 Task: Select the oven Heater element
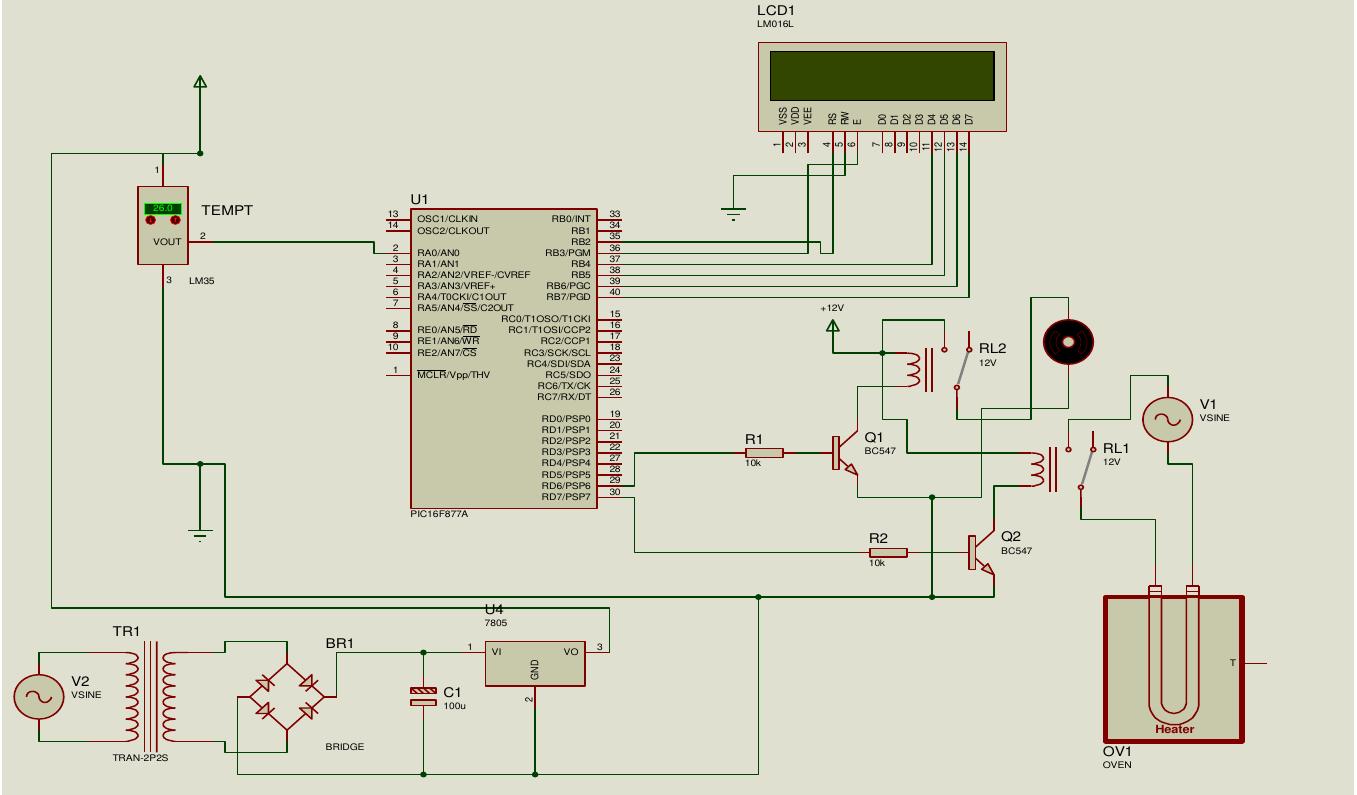coord(1174,655)
